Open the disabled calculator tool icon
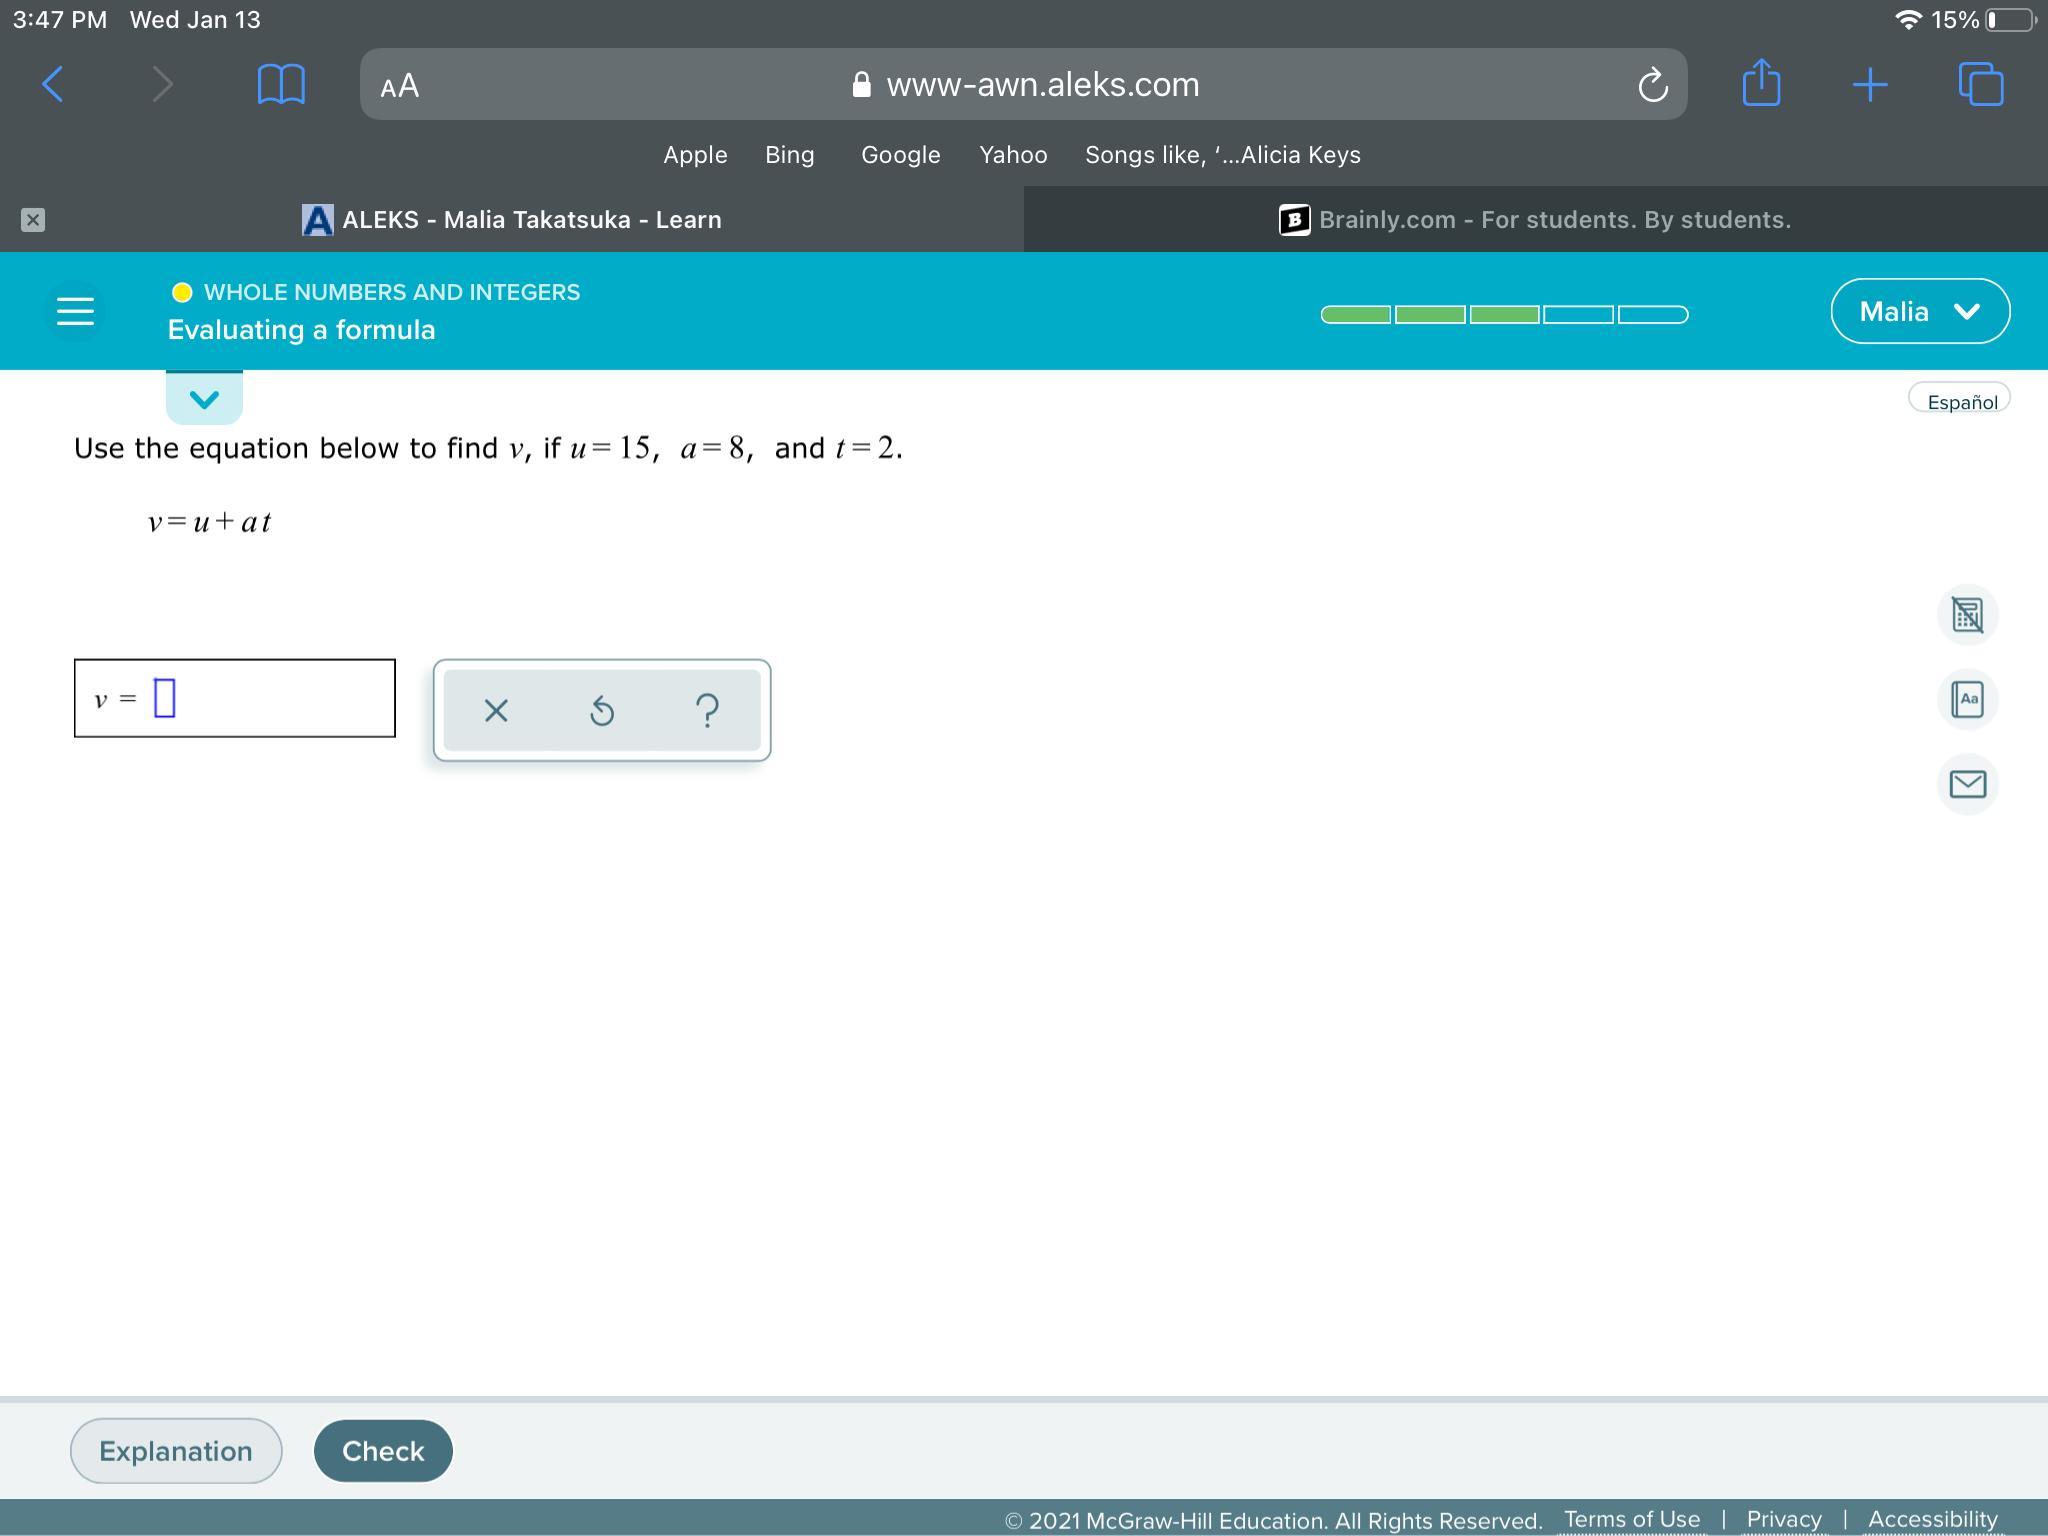 tap(1967, 614)
